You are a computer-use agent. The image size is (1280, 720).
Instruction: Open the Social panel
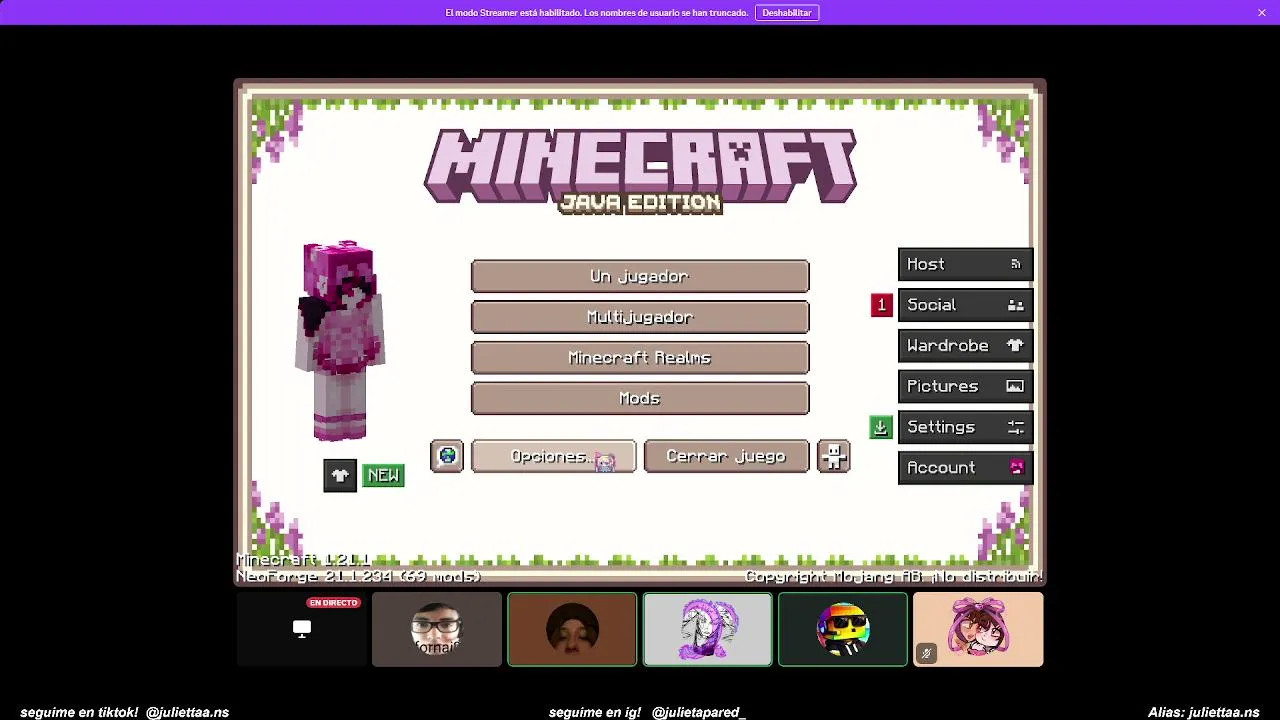pos(965,305)
